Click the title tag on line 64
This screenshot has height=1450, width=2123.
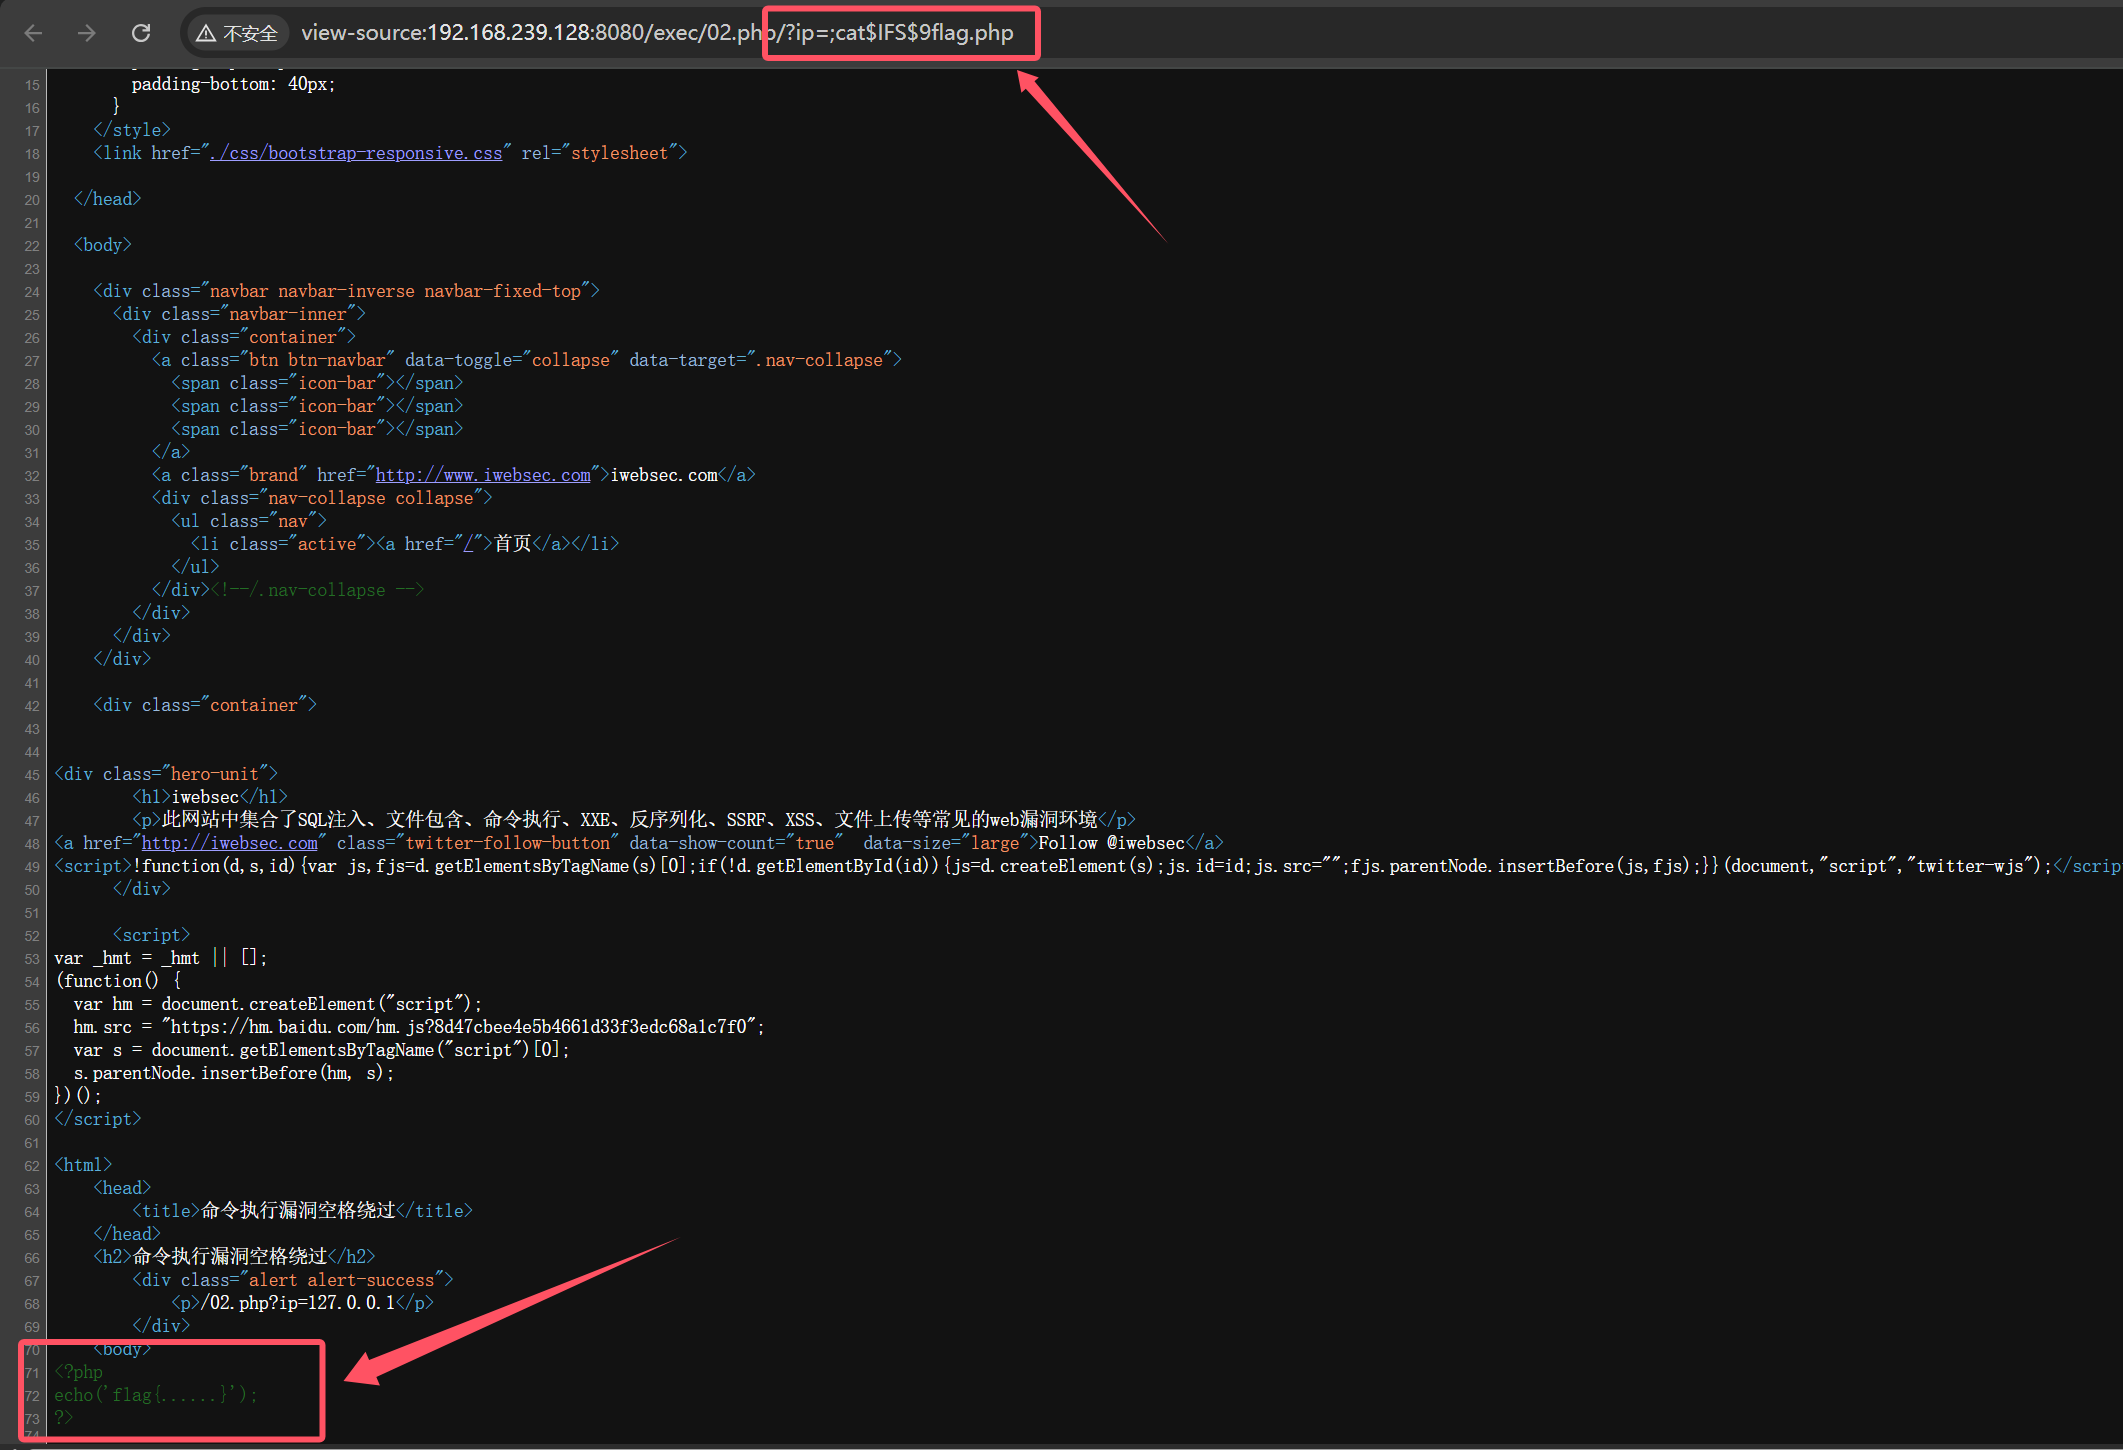tap(300, 1211)
